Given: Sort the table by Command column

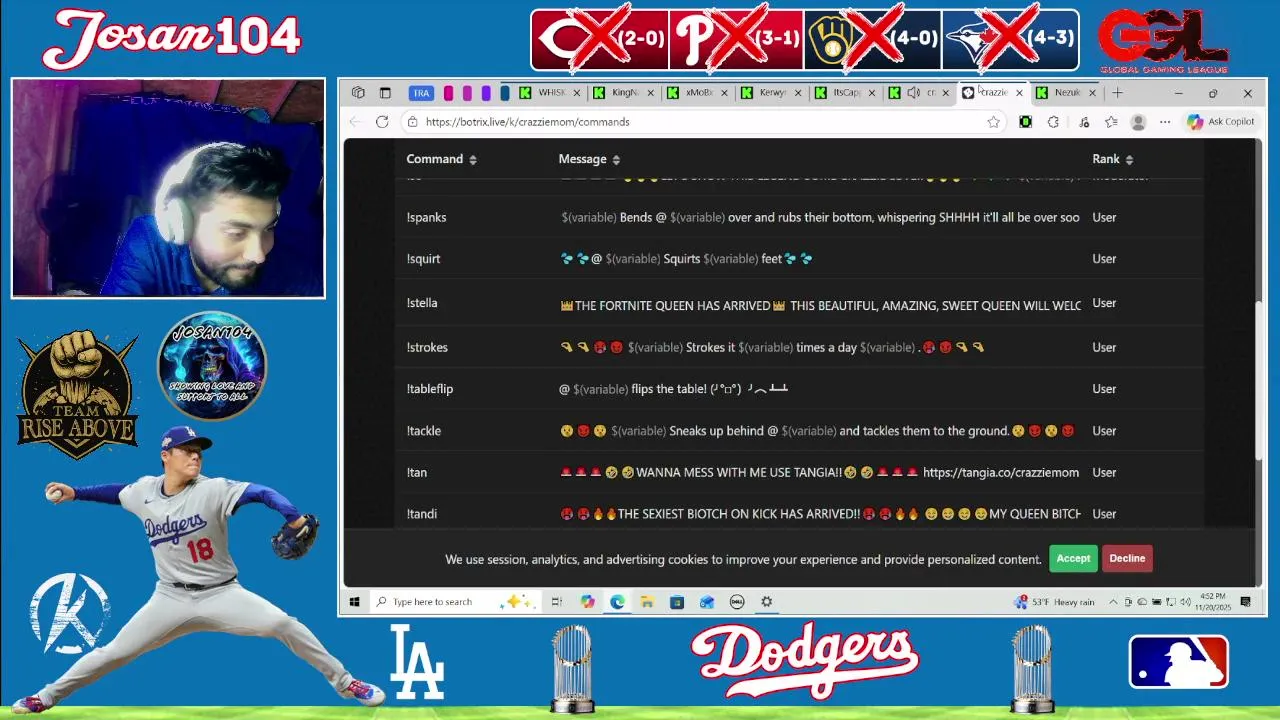Looking at the screenshot, I should (441, 159).
